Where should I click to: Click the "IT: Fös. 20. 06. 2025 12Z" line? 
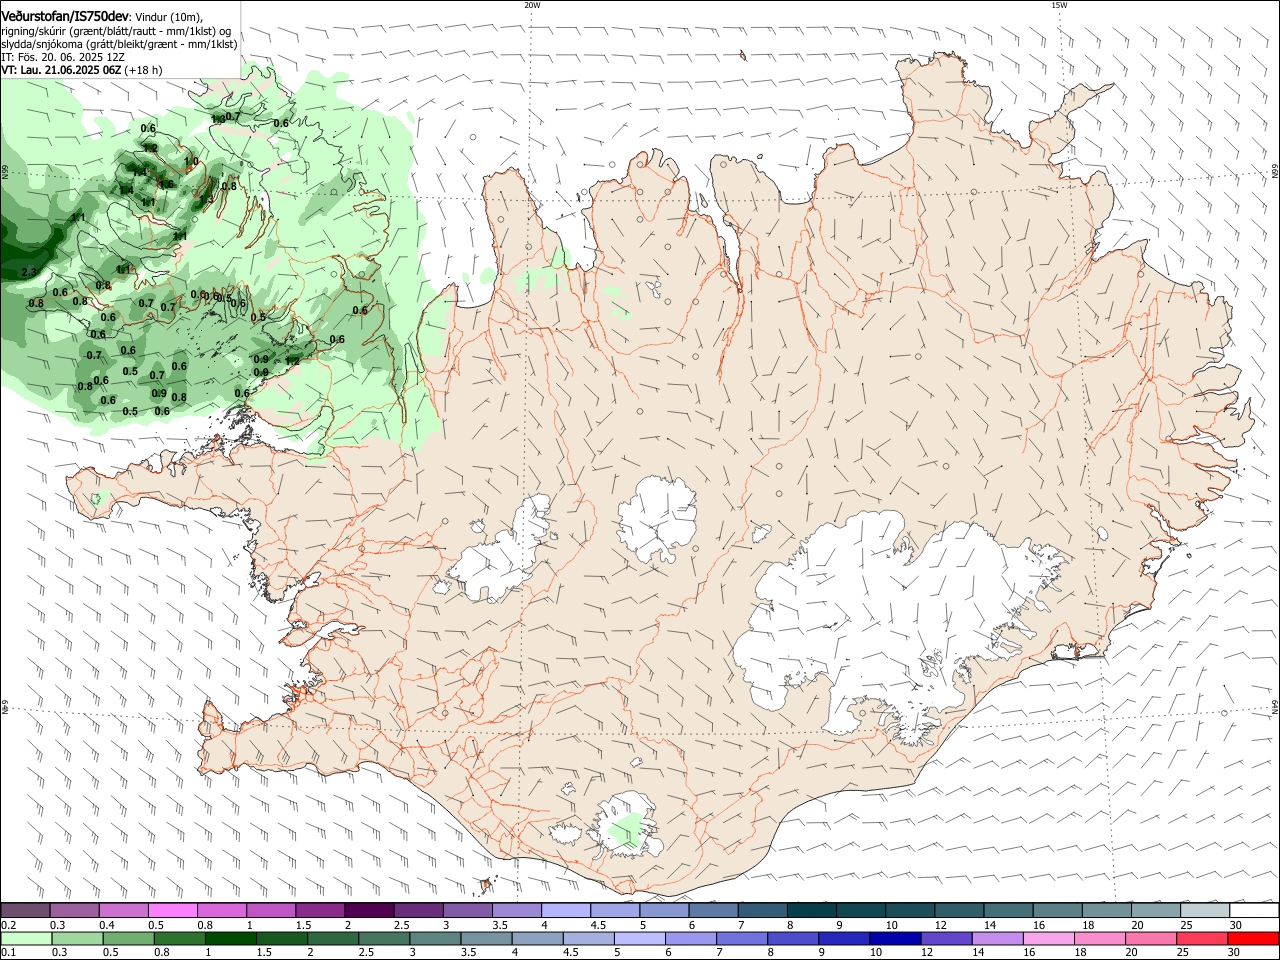pyautogui.click(x=63, y=57)
